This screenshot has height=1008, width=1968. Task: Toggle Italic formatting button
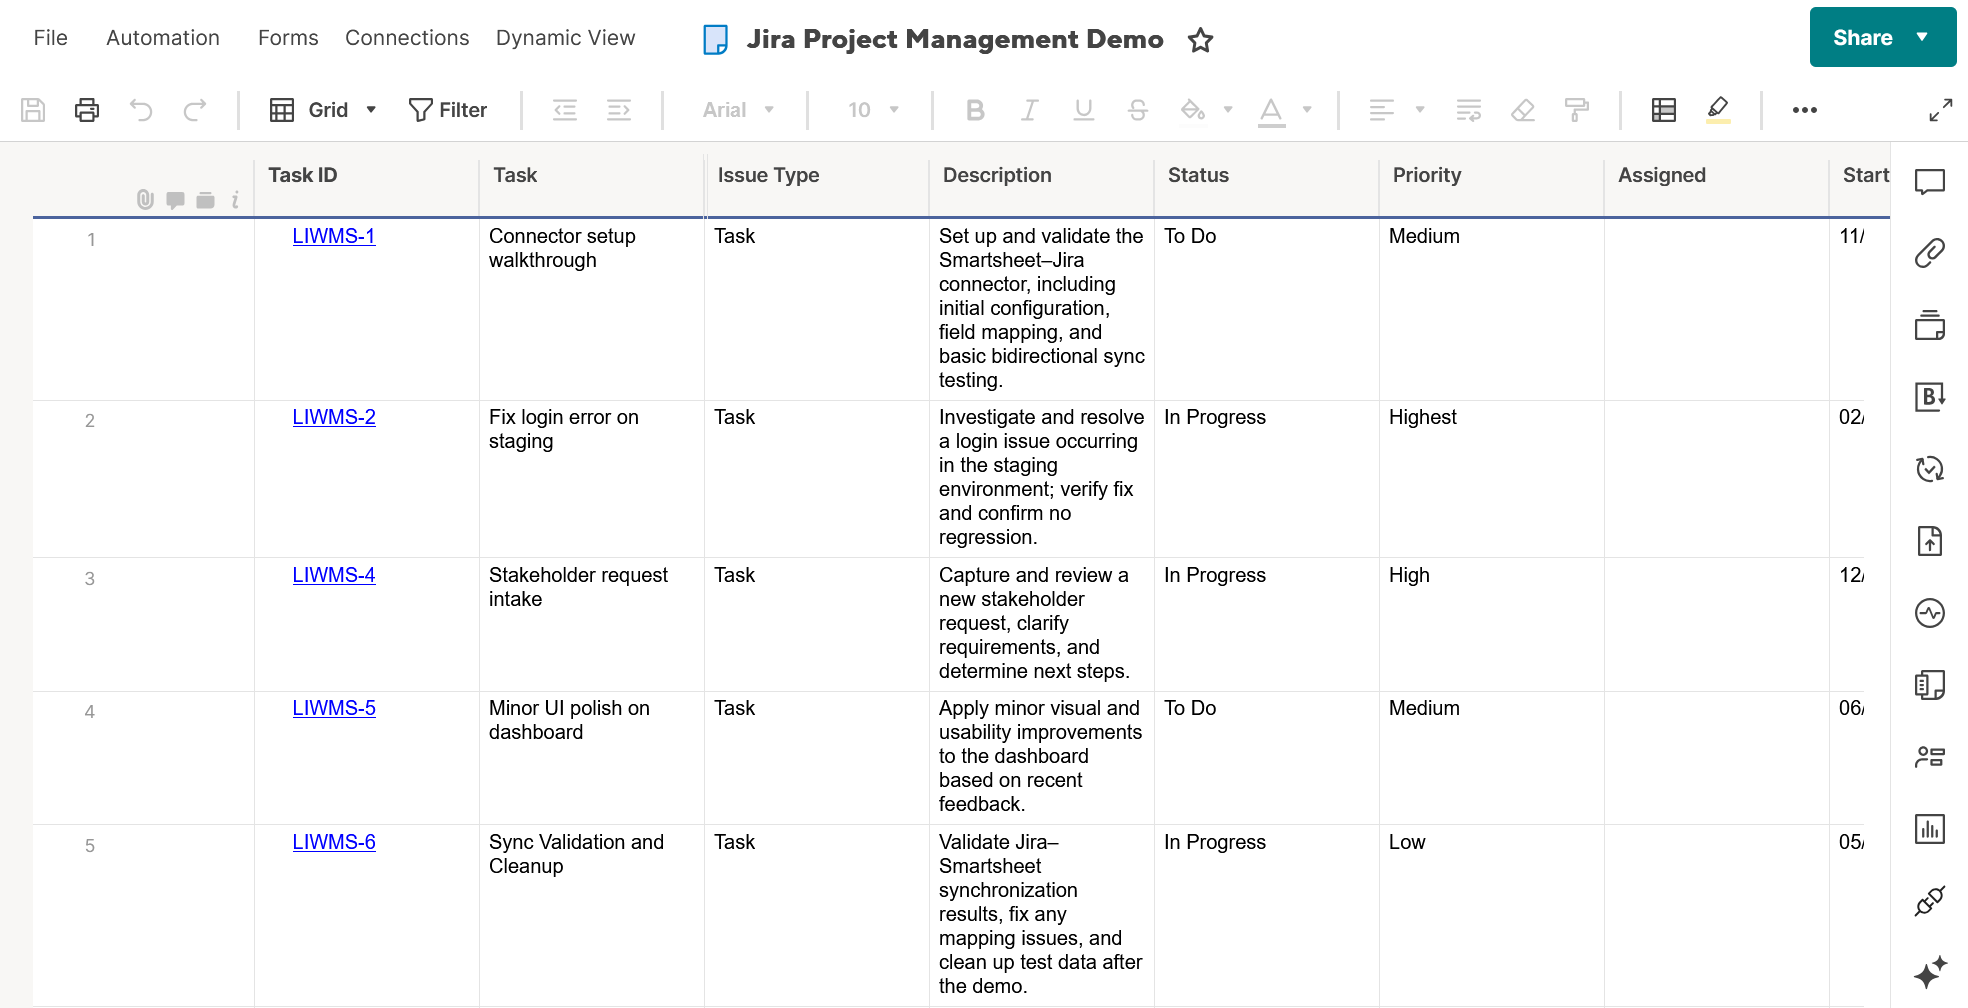(x=1029, y=110)
